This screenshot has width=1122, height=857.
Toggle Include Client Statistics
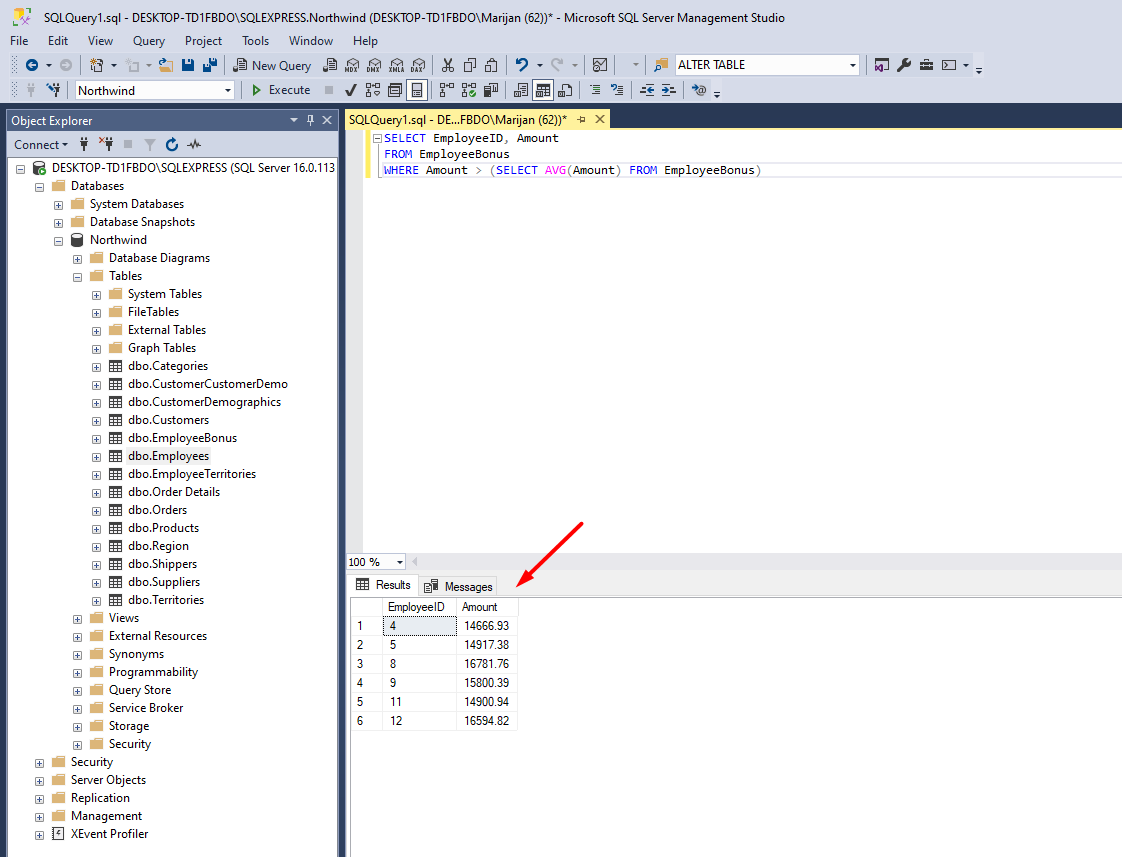point(491,90)
